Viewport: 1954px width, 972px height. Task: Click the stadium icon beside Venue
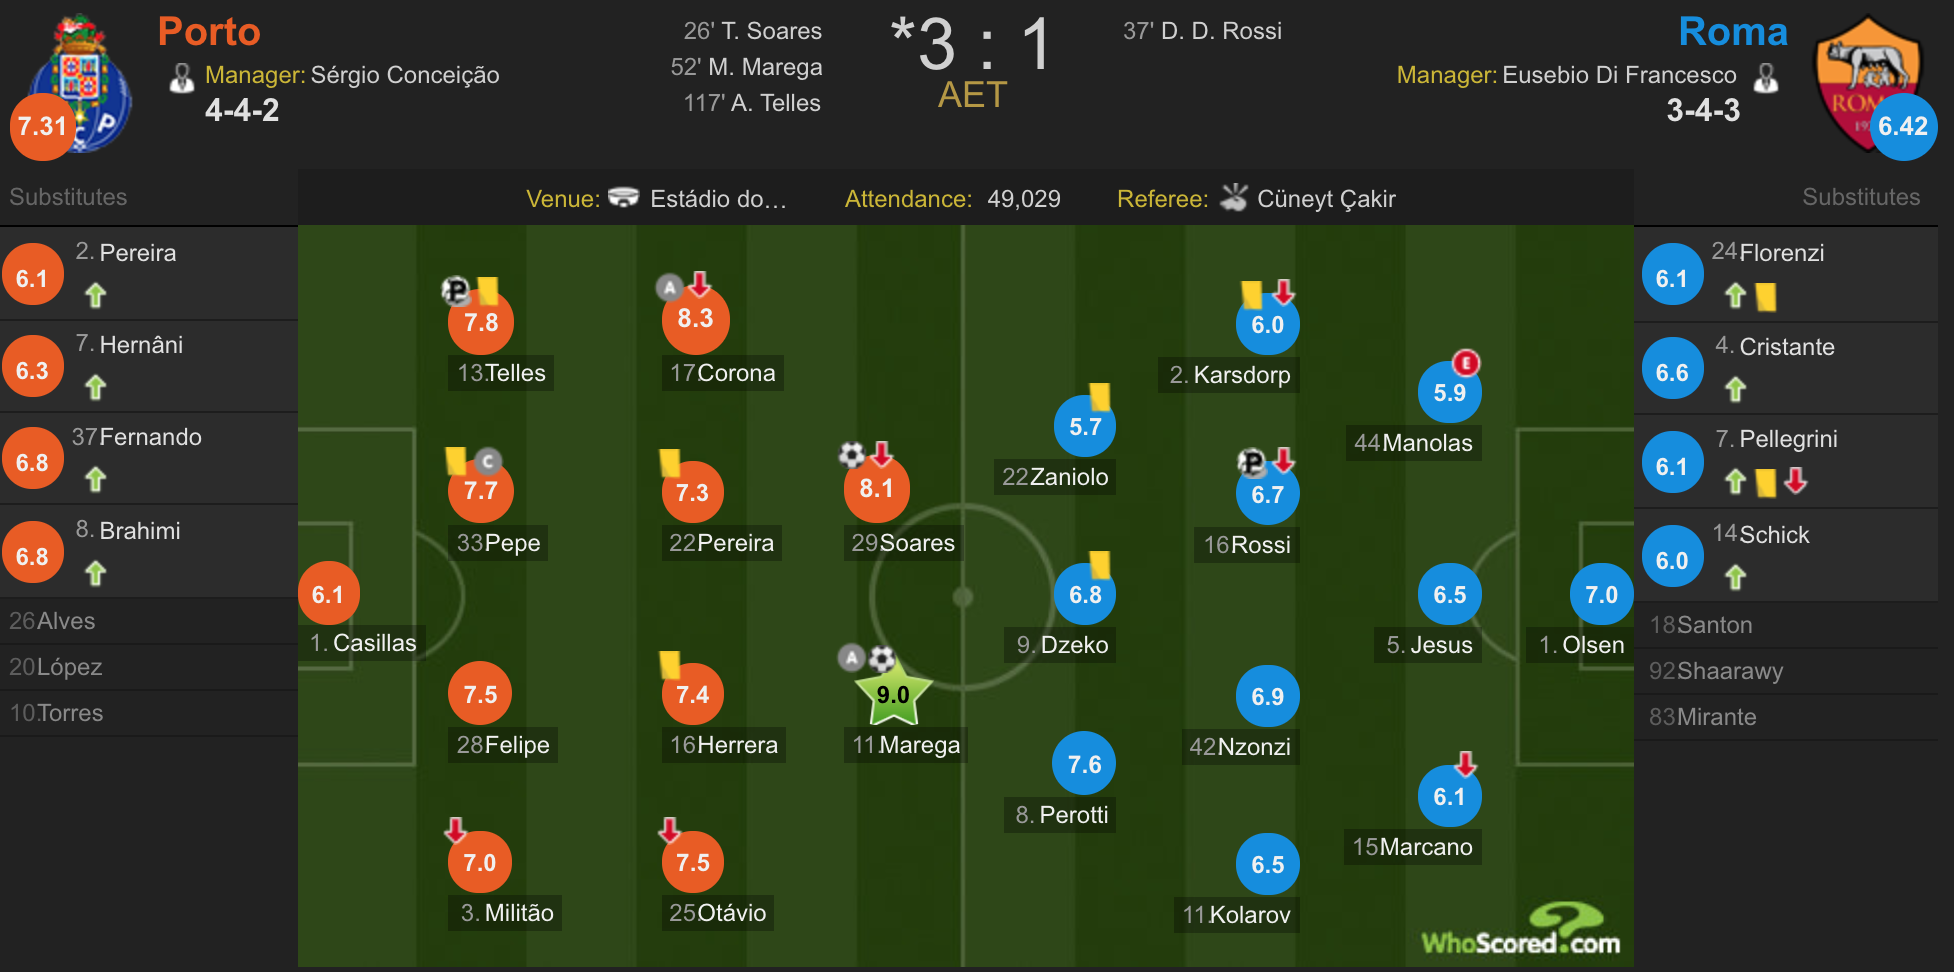click(x=623, y=197)
